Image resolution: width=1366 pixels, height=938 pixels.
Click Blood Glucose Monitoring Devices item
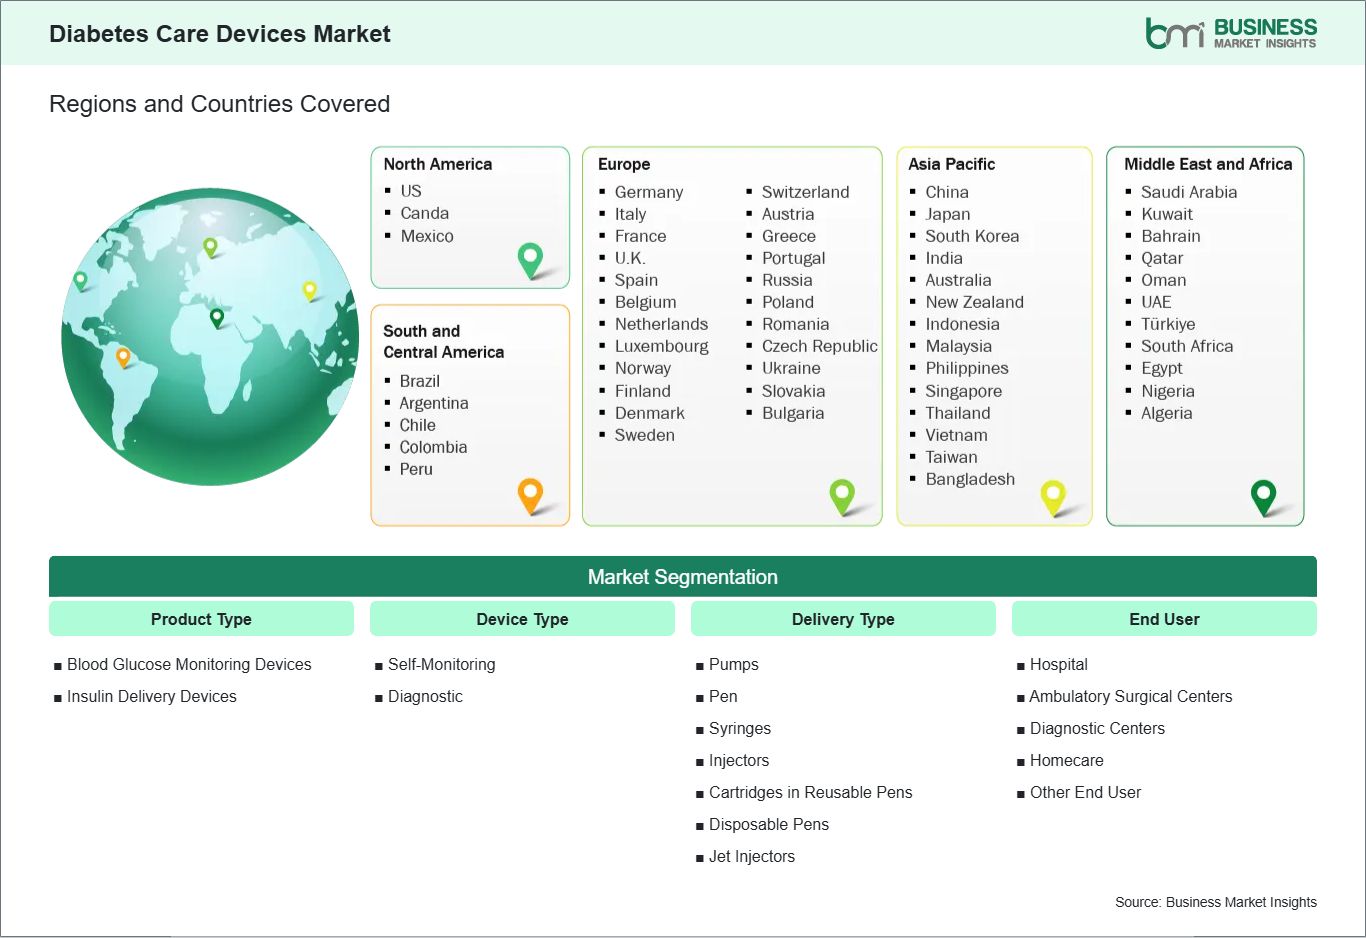coord(189,664)
